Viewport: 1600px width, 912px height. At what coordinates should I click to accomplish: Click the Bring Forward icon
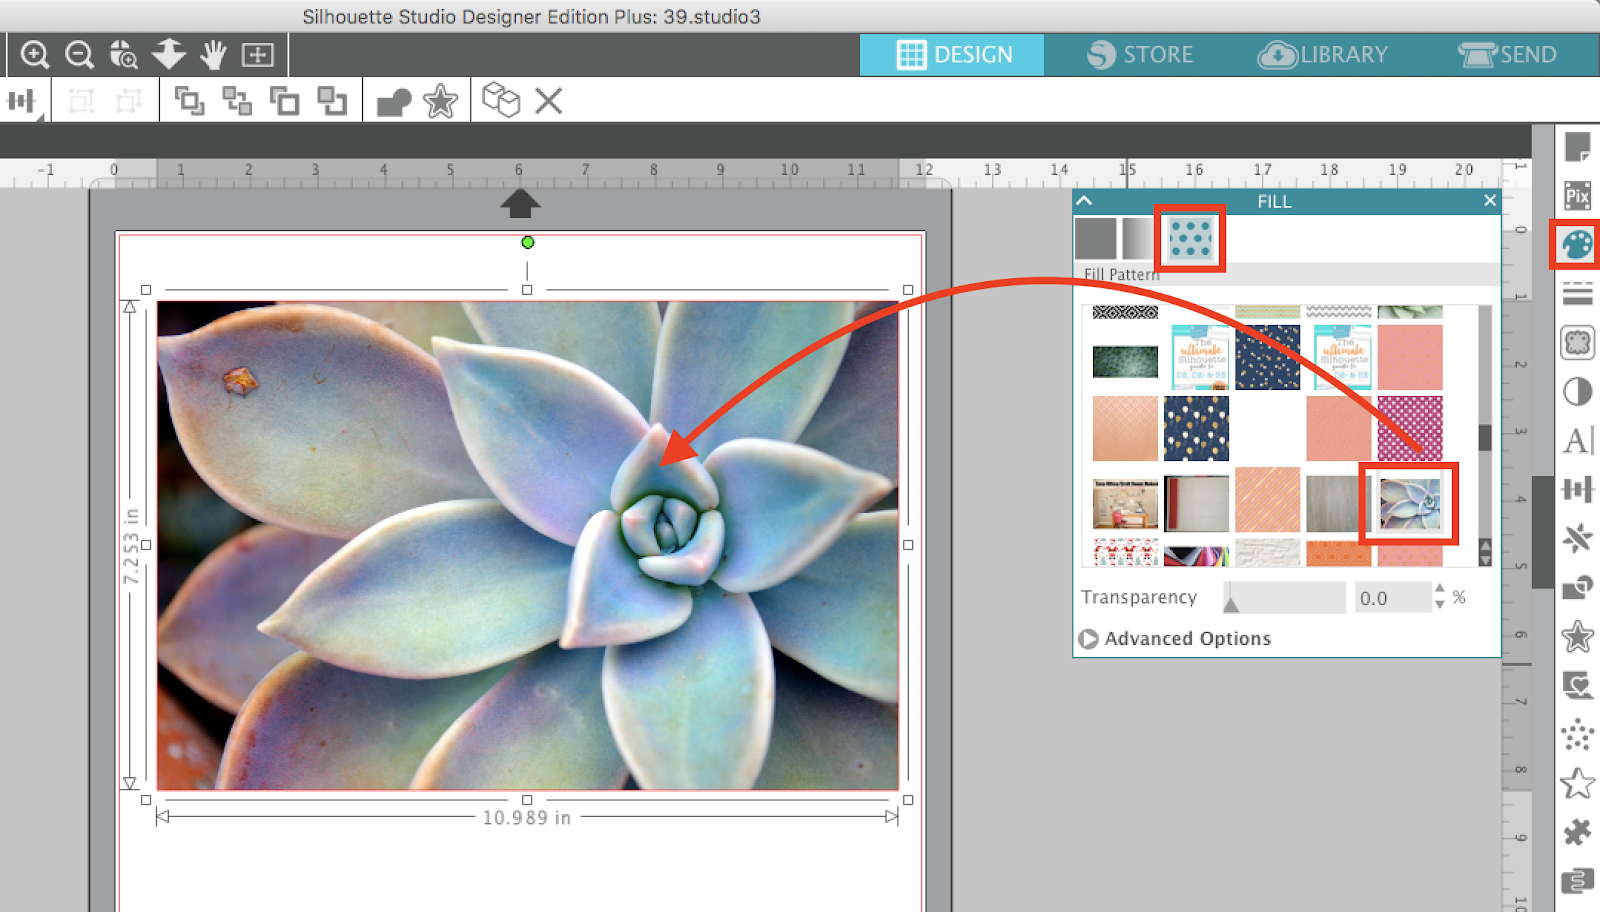(x=285, y=101)
